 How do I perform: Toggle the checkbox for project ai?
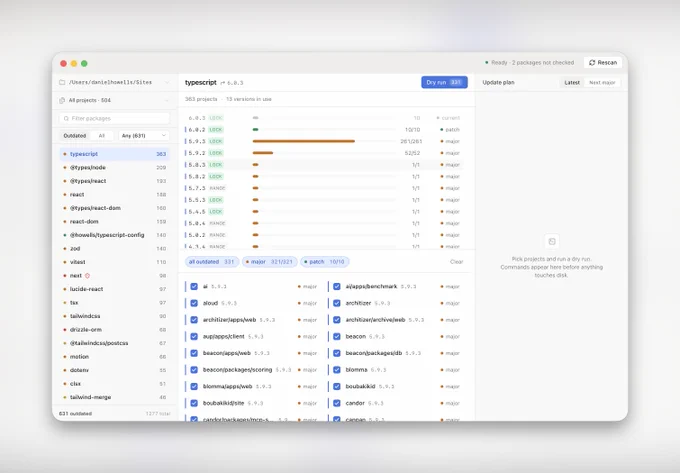[x=194, y=287]
